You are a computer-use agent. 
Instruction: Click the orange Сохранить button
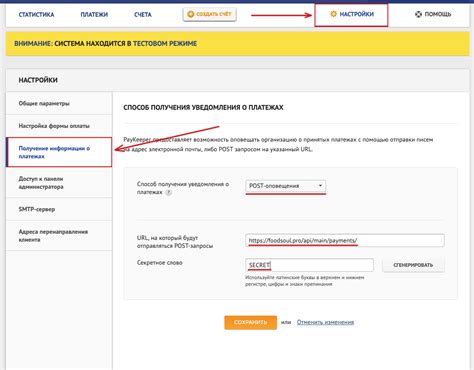(250, 322)
